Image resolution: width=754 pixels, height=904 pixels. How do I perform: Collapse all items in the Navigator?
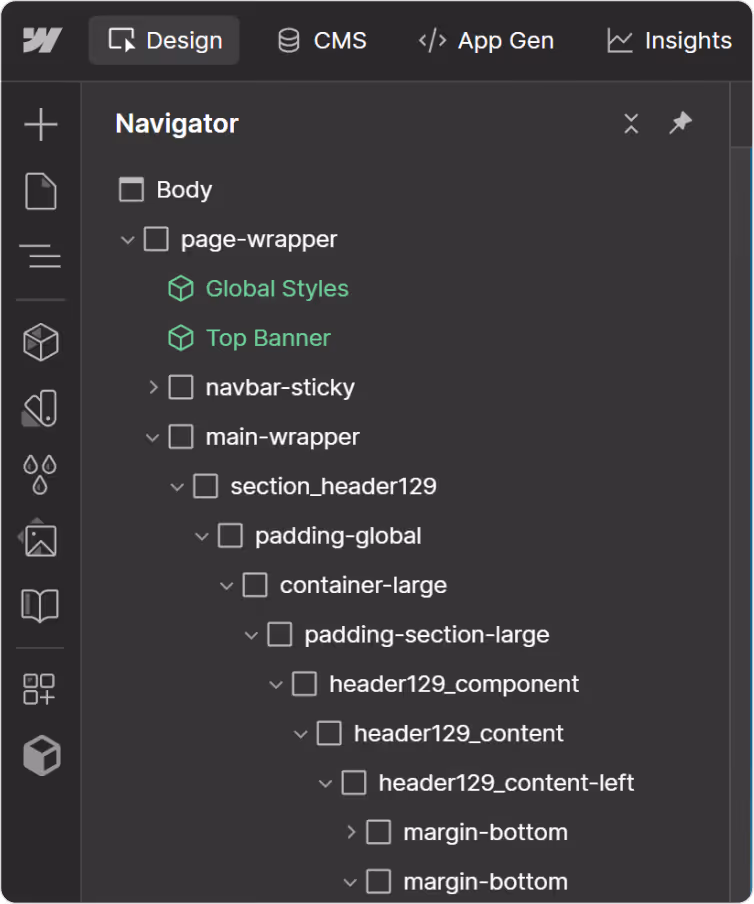coord(631,124)
